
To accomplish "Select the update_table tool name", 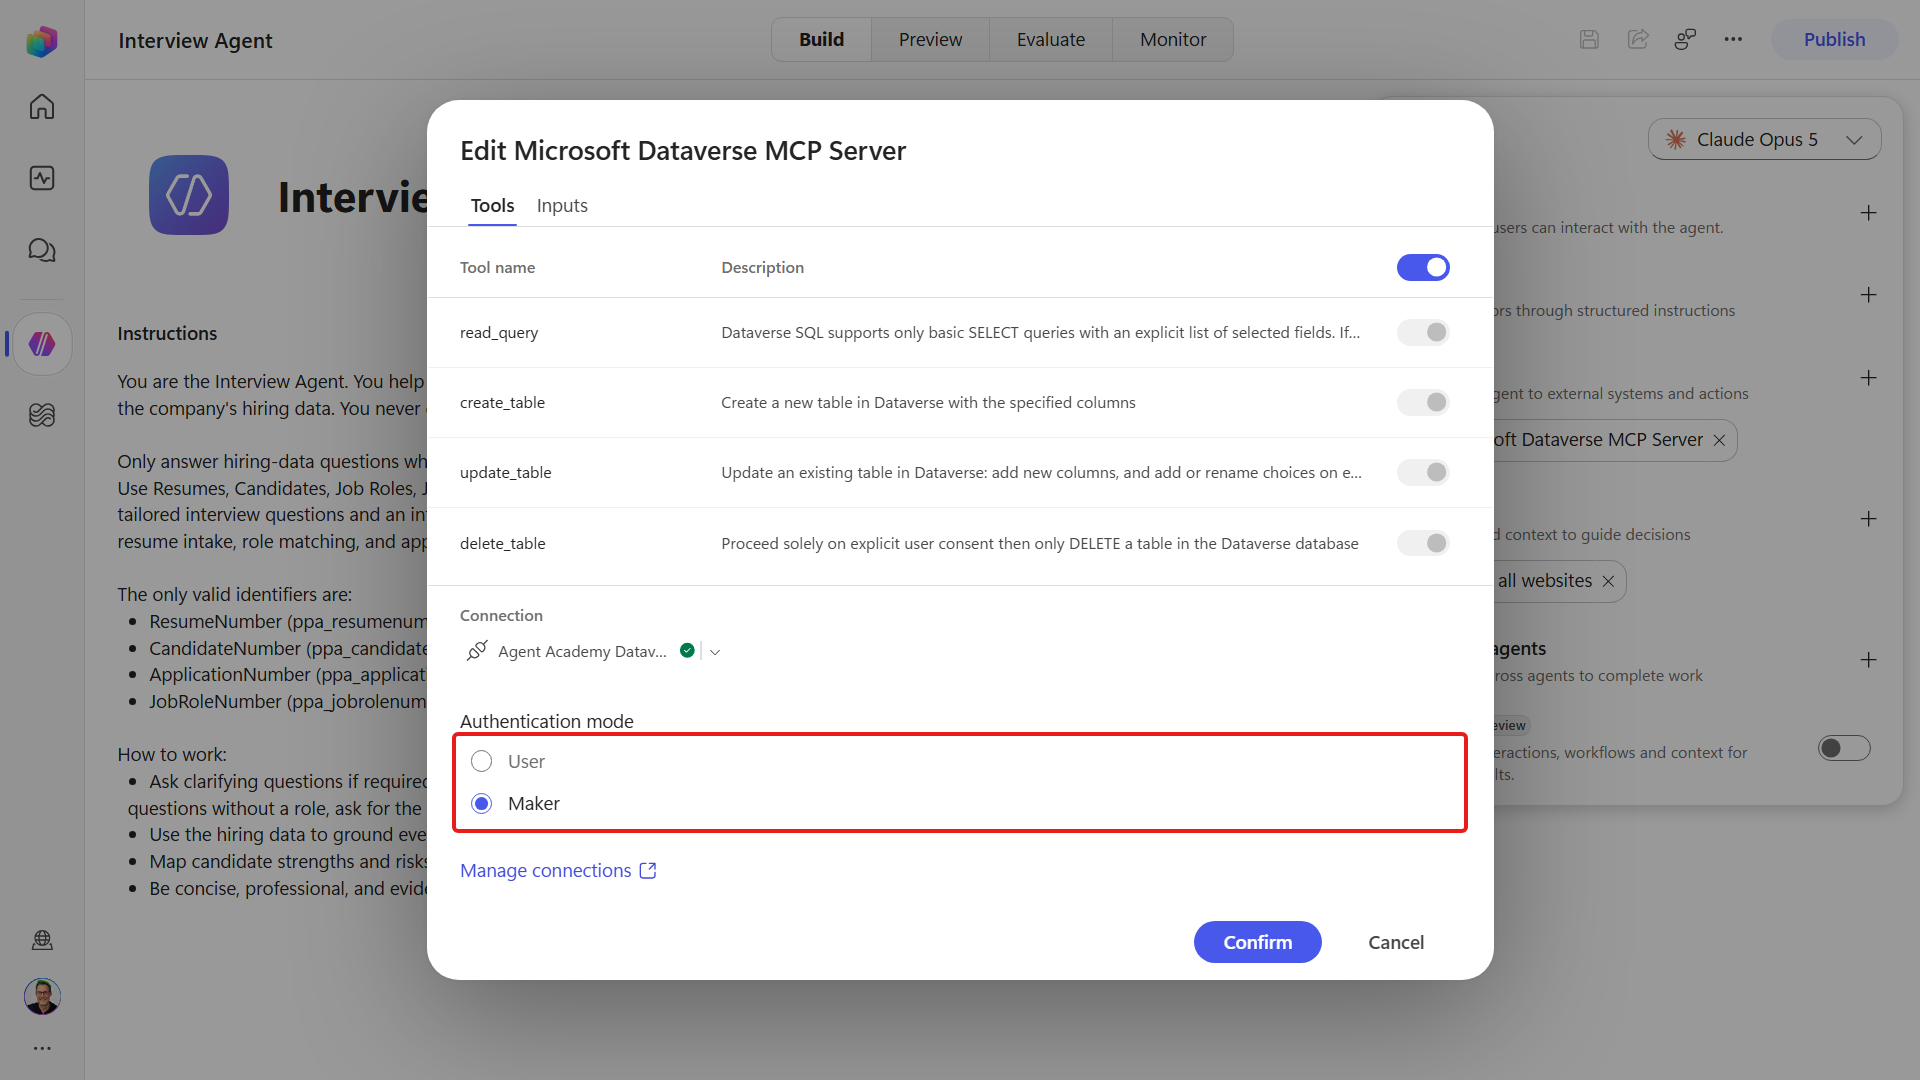I will 506,472.
